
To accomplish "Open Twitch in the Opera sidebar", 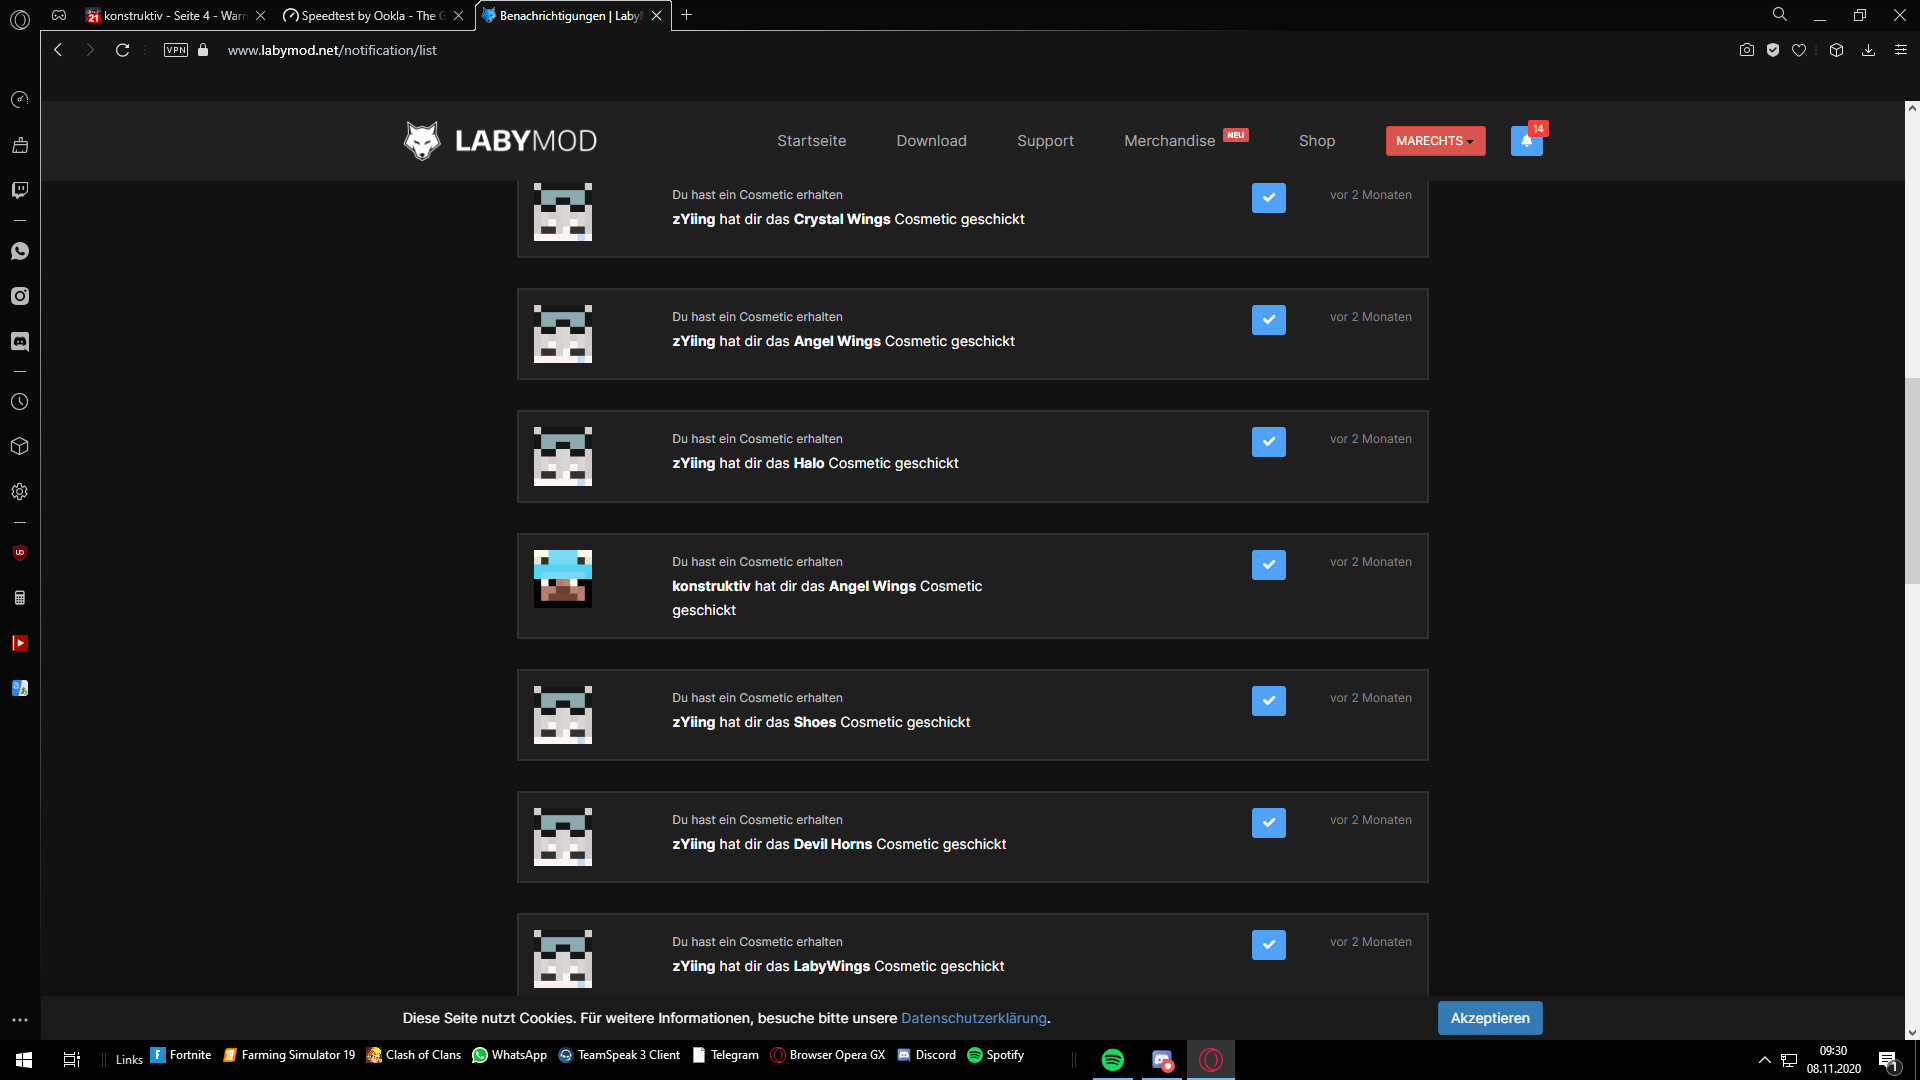I will pyautogui.click(x=20, y=190).
